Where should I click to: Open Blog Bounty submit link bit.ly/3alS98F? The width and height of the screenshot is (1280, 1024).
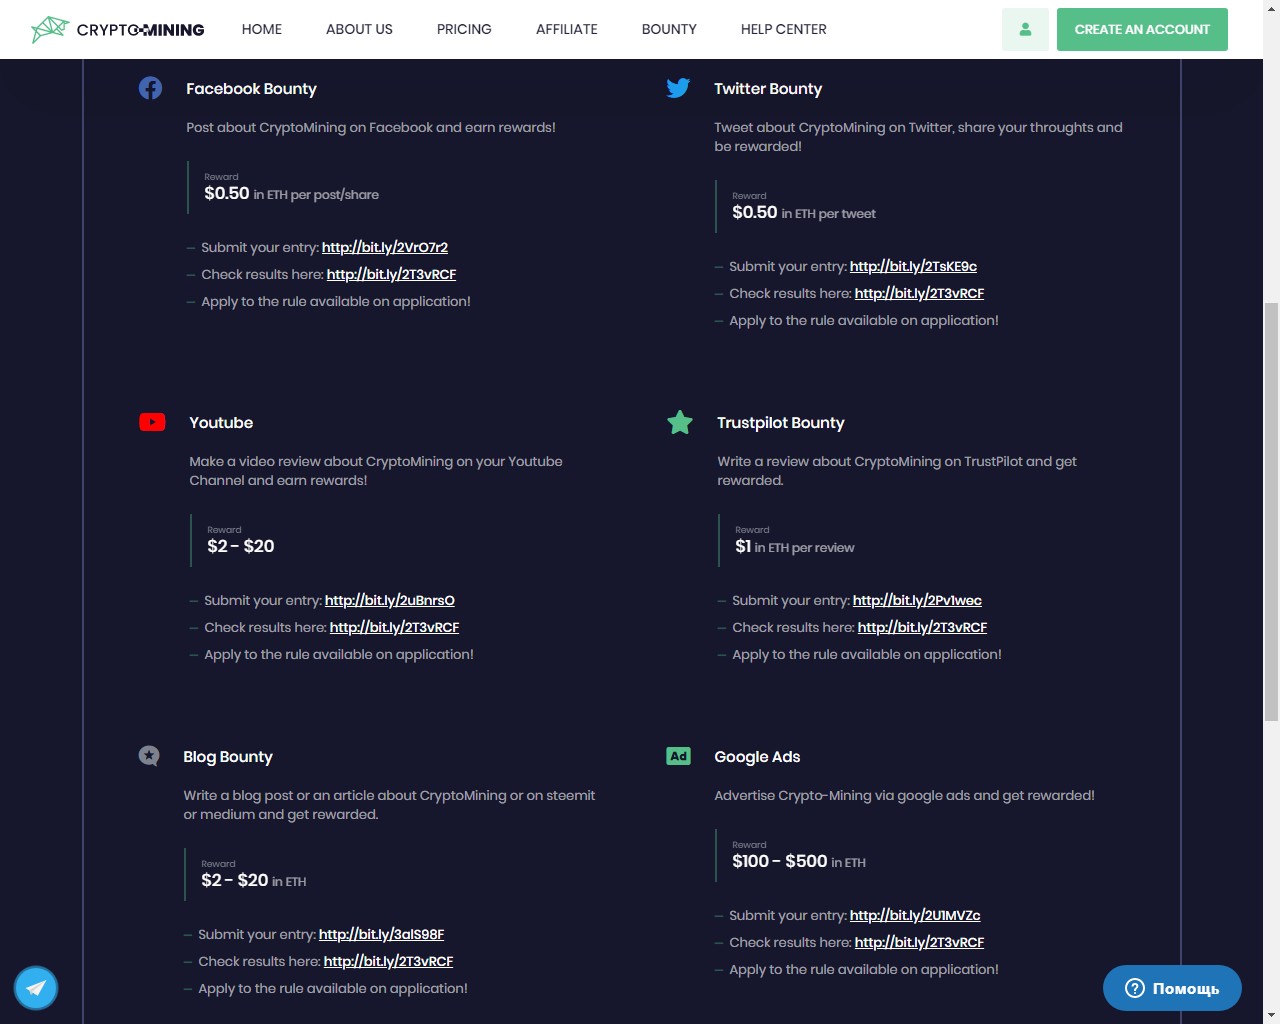381,934
